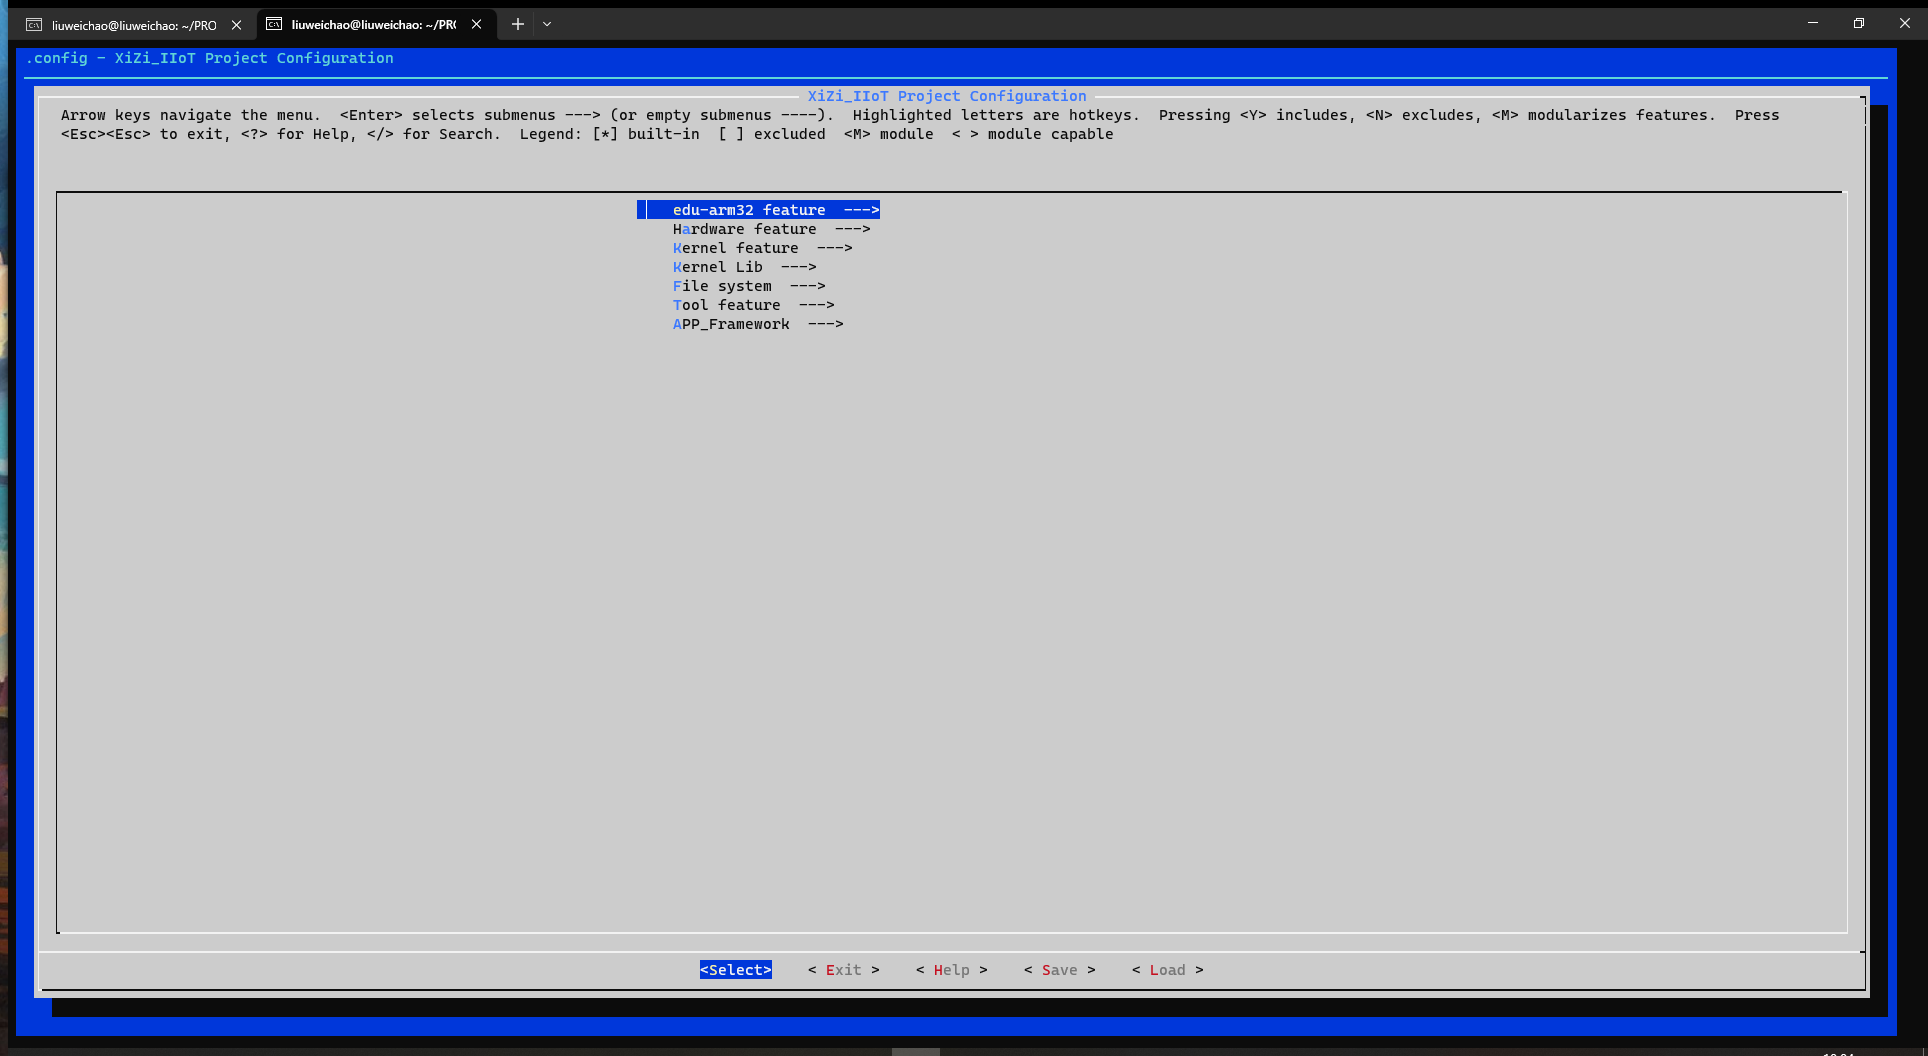Close the first terminal tab
This screenshot has height=1056, width=1928.
point(237,25)
